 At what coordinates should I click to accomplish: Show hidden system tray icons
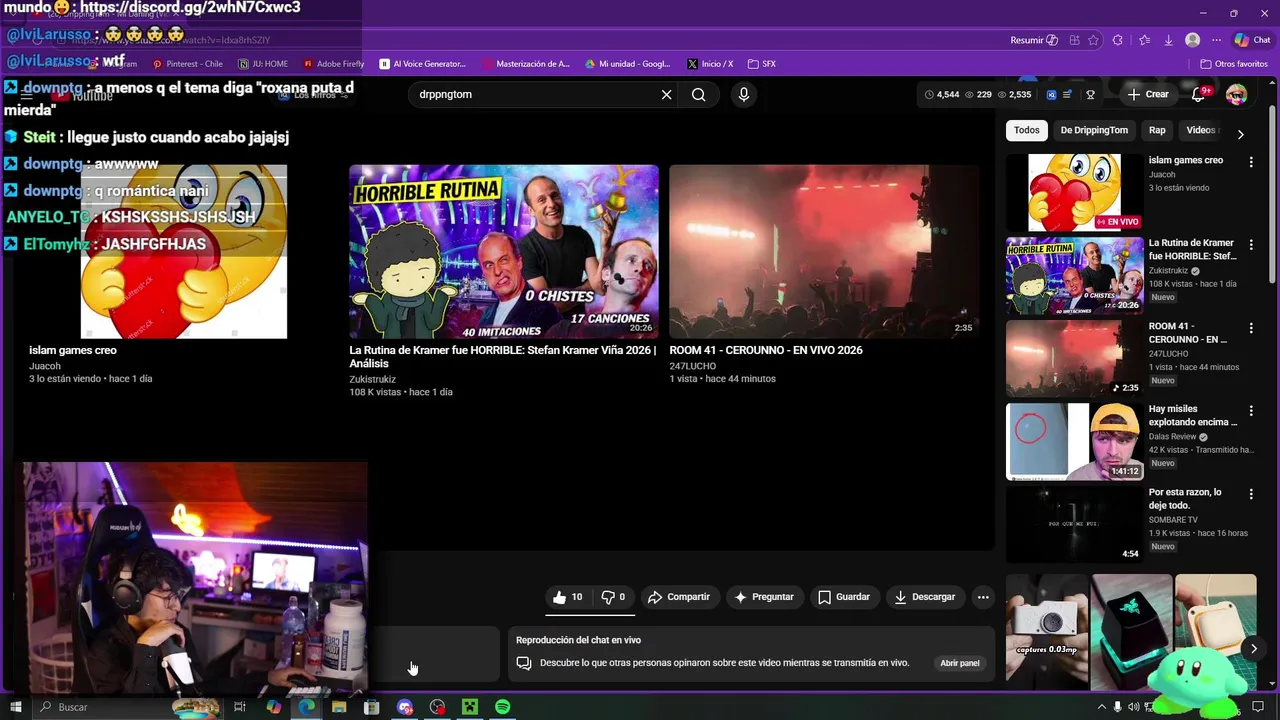pos(1102,707)
